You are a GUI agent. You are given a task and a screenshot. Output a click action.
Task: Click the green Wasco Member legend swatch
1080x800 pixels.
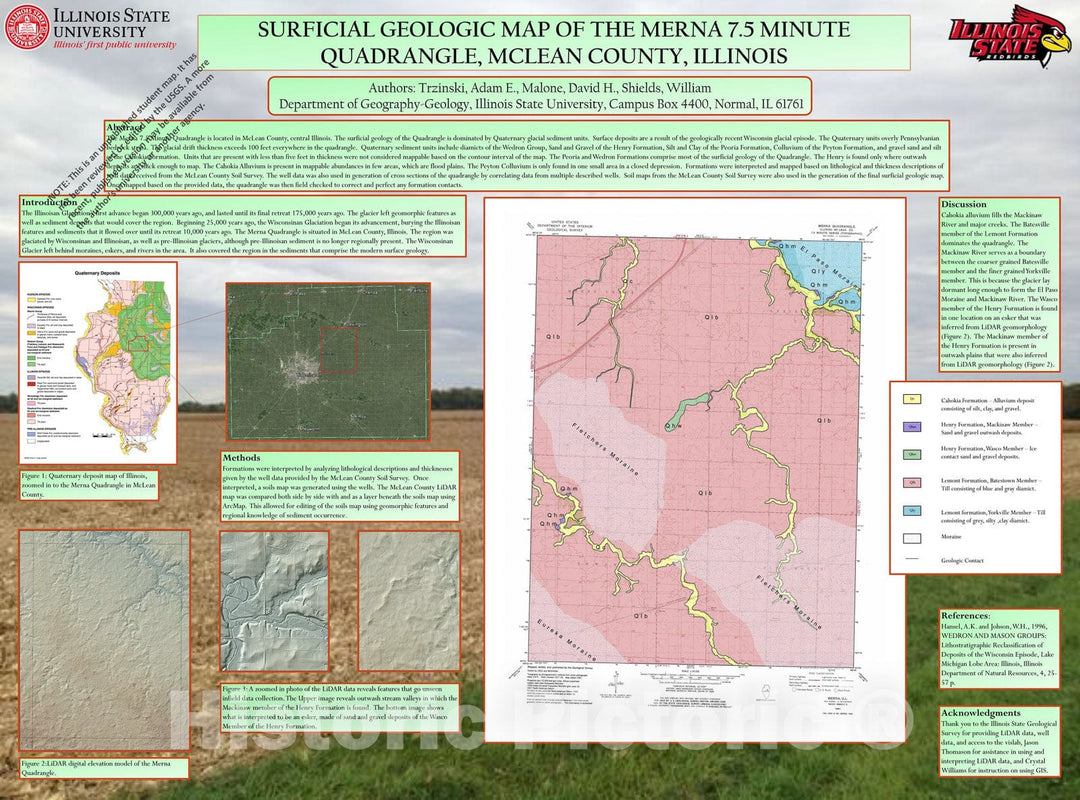pyautogui.click(x=912, y=454)
